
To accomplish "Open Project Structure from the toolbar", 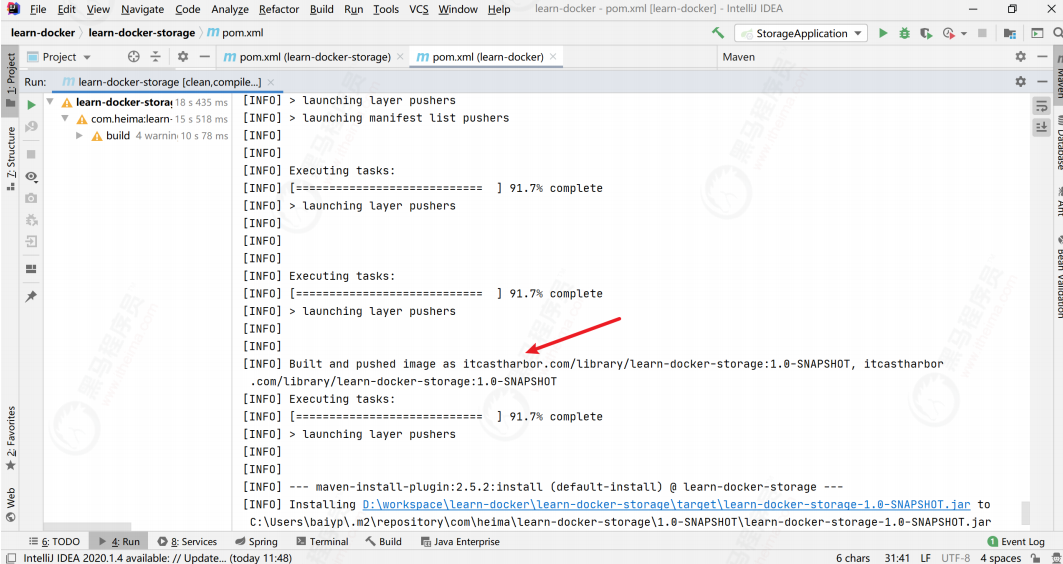I will point(1009,33).
